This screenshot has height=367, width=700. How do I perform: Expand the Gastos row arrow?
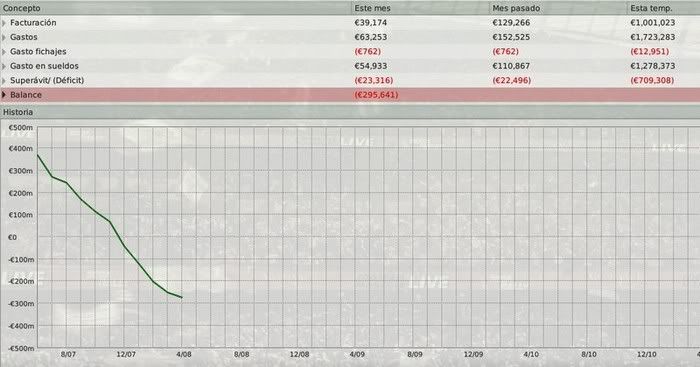(4, 37)
